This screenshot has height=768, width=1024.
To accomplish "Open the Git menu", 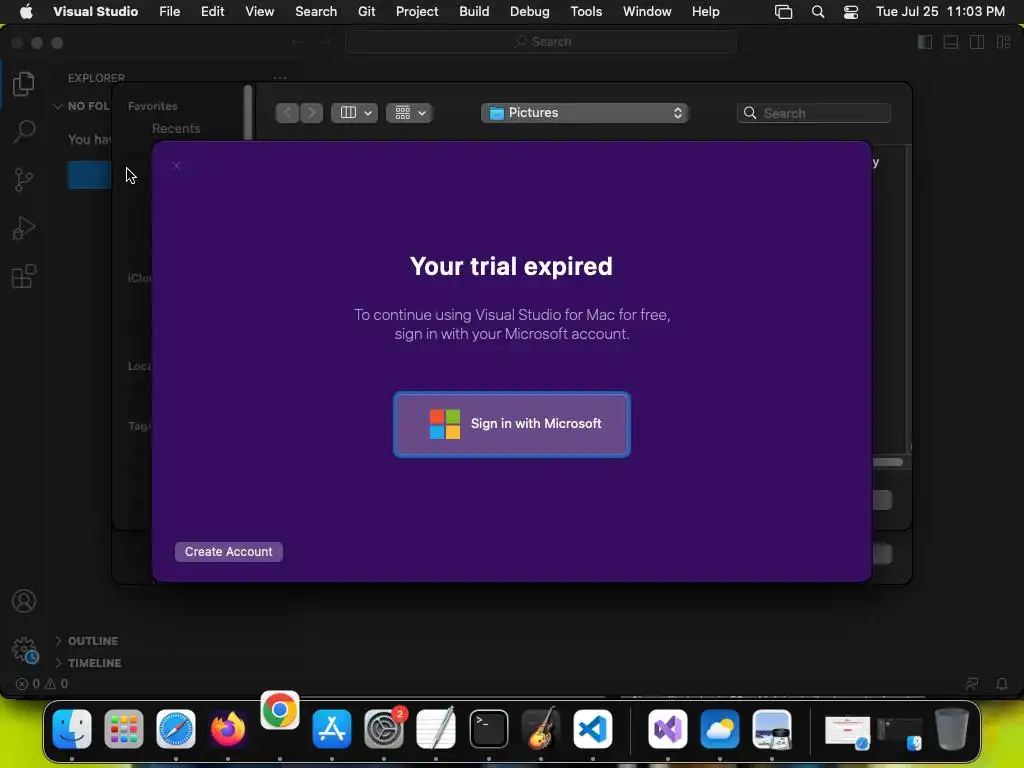I will 366,12.
